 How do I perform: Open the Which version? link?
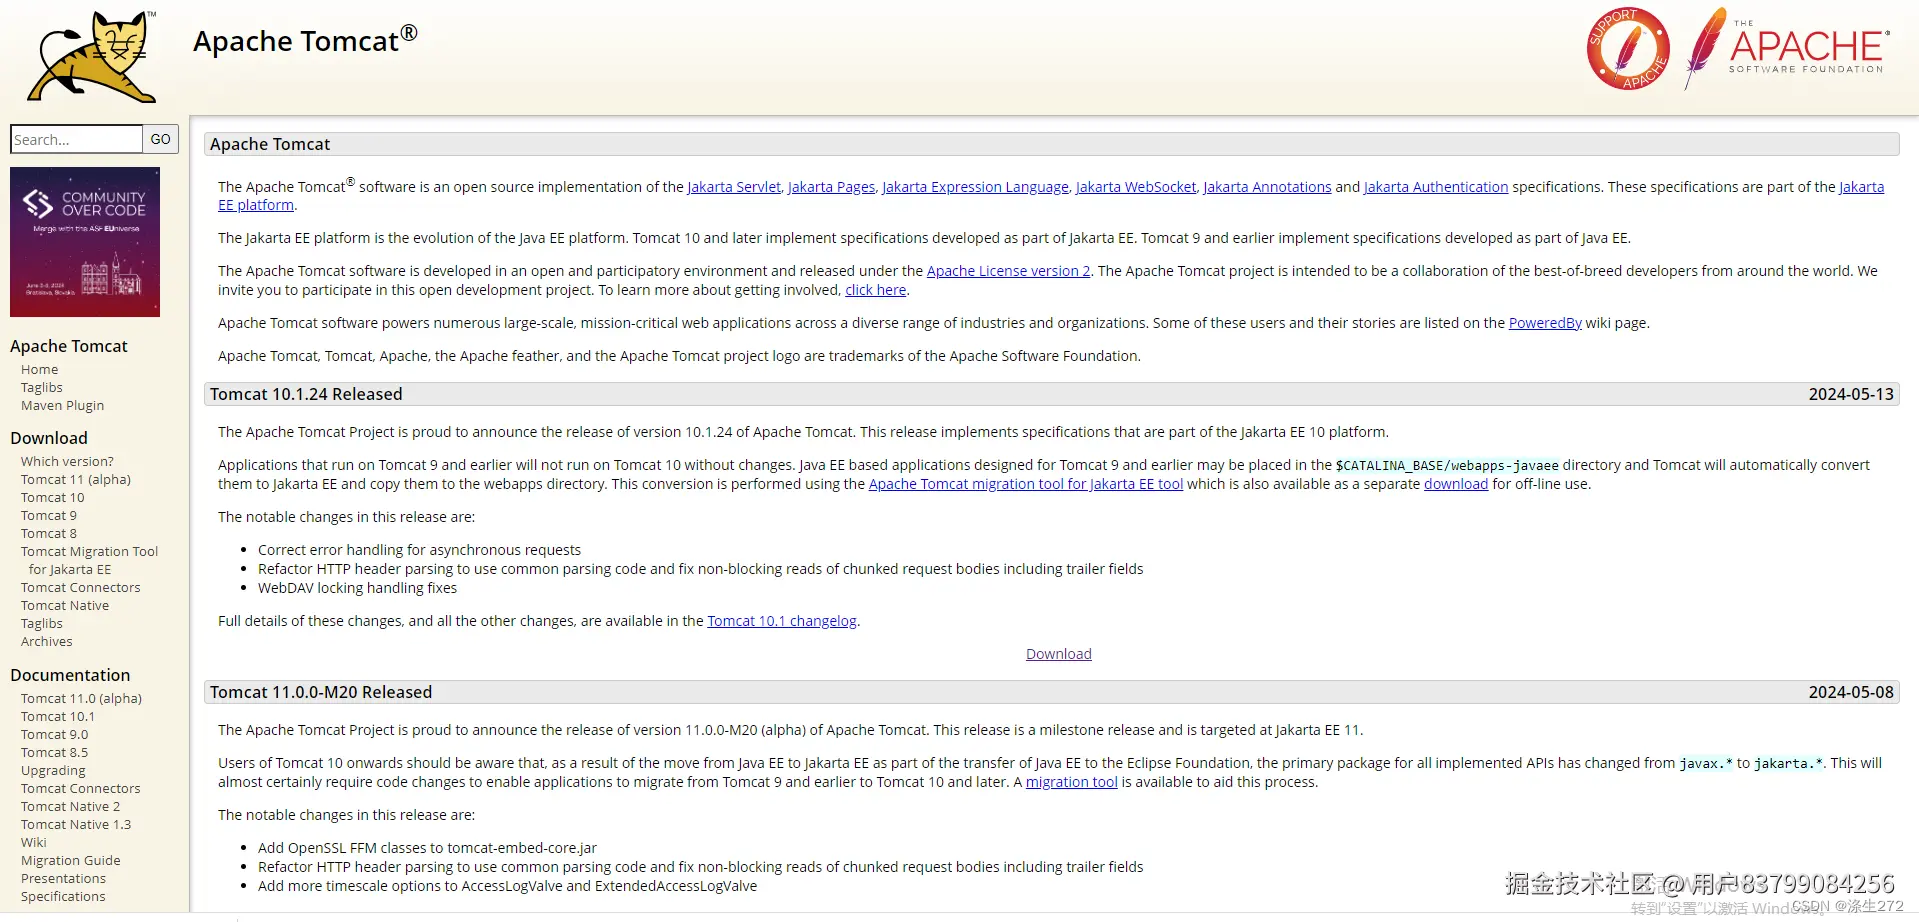click(x=67, y=461)
